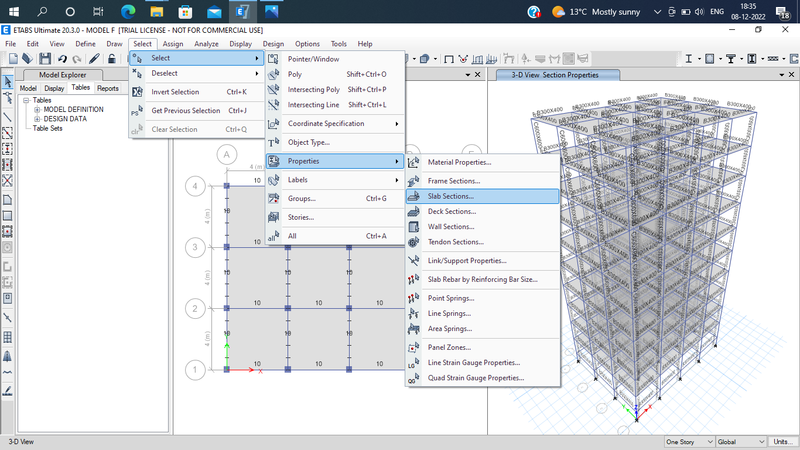Expand the MODEL DEFINITION tree node
The height and width of the screenshot is (450, 800).
pyautogui.click(x=37, y=110)
